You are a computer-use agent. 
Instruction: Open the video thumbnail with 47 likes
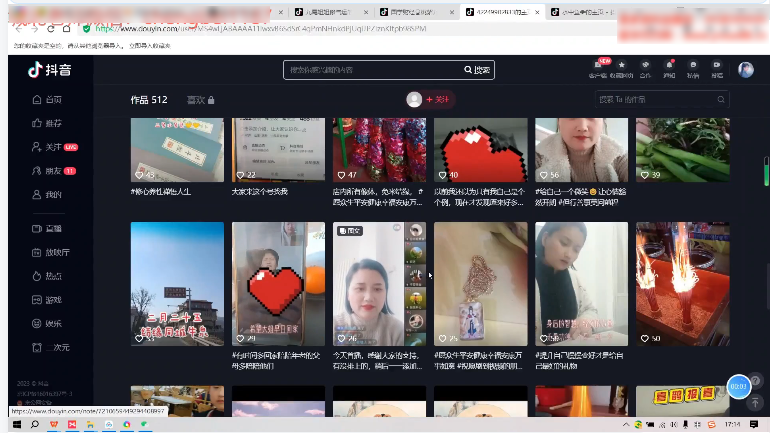point(380,150)
